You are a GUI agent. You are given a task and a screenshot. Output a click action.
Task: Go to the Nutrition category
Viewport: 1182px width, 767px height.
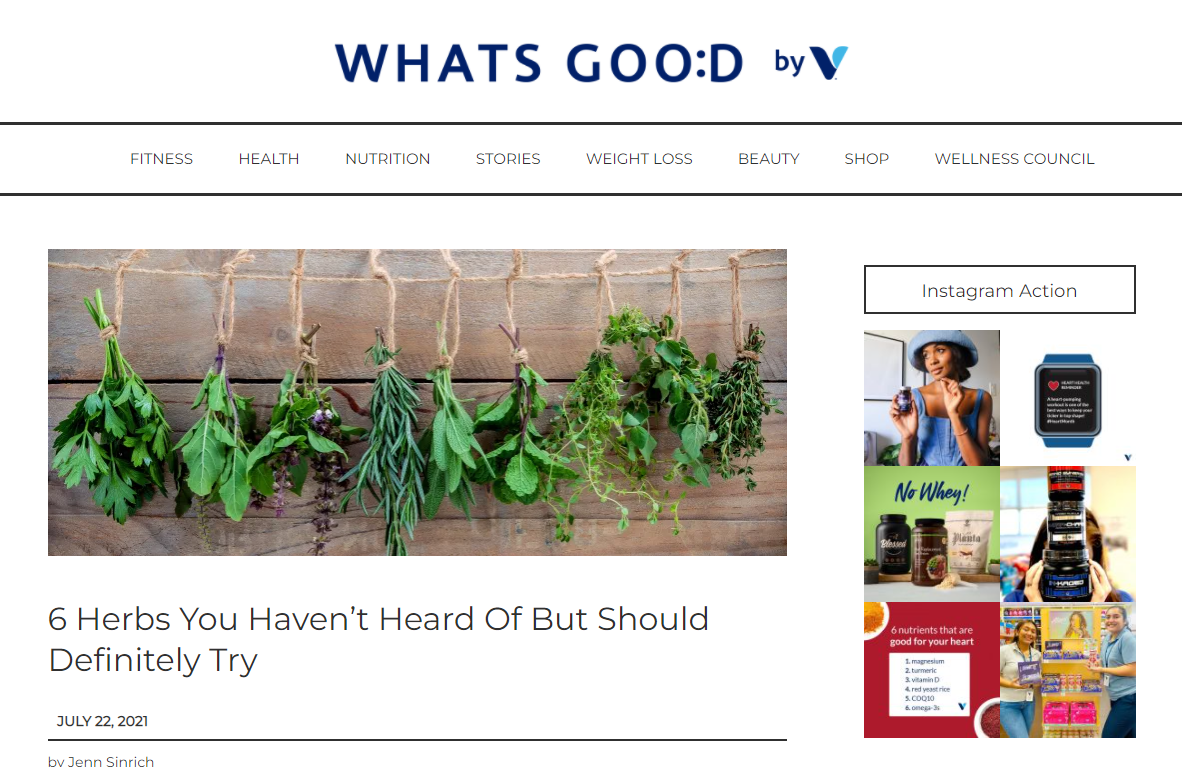(387, 159)
